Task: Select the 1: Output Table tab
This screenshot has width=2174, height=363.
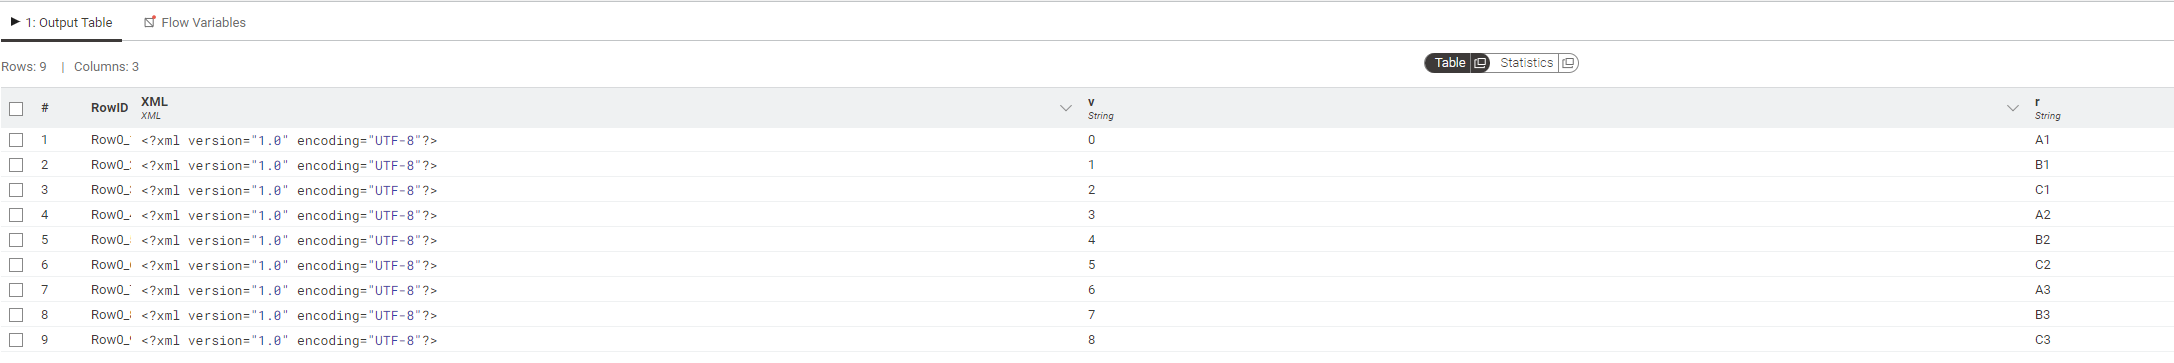Action: point(61,22)
